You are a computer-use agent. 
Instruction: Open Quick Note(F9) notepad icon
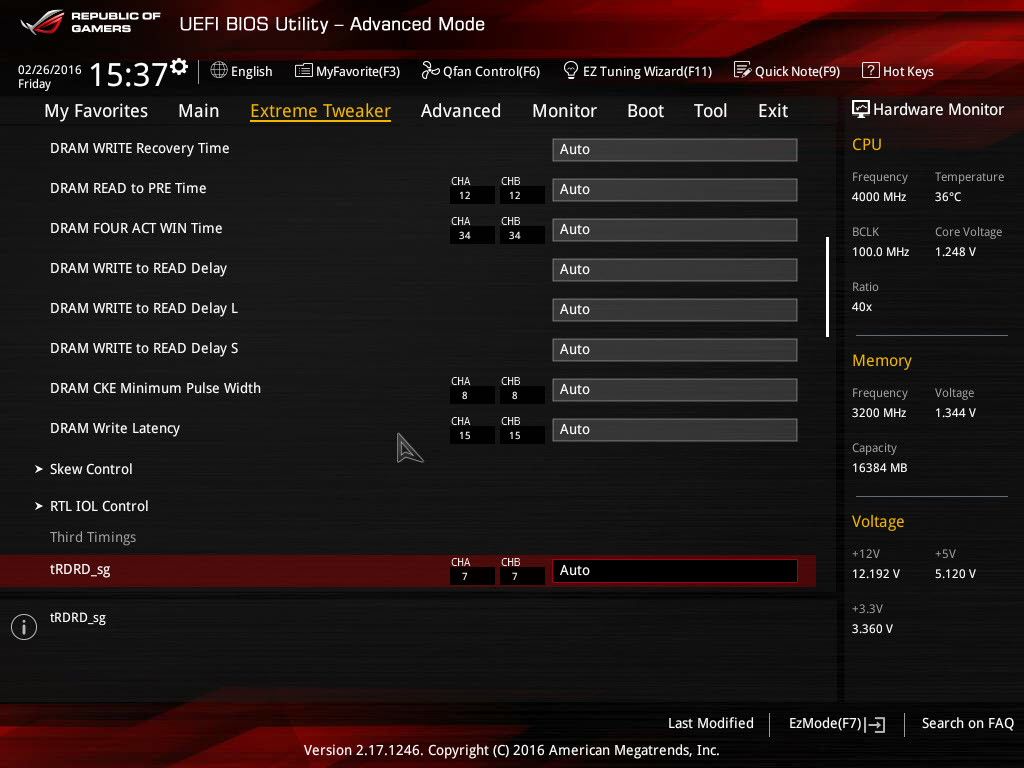pyautogui.click(x=742, y=70)
